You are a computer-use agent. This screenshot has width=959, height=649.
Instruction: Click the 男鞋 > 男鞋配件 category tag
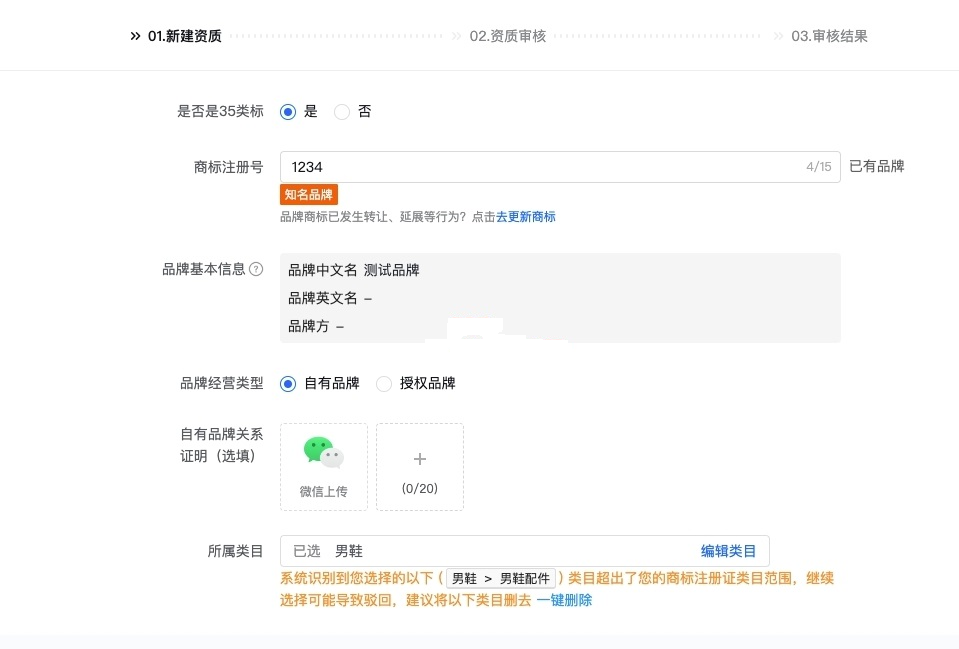501,578
